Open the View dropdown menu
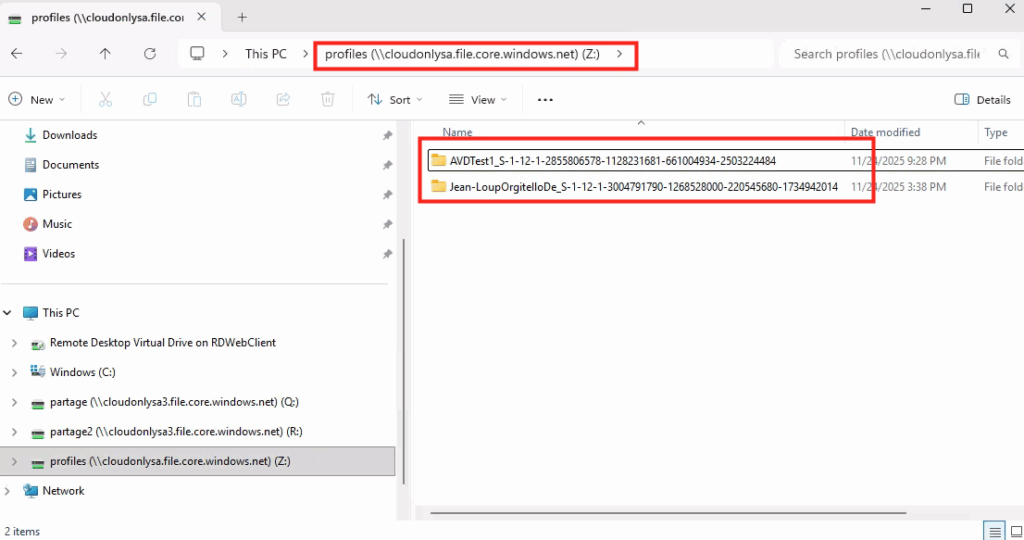 pos(478,99)
